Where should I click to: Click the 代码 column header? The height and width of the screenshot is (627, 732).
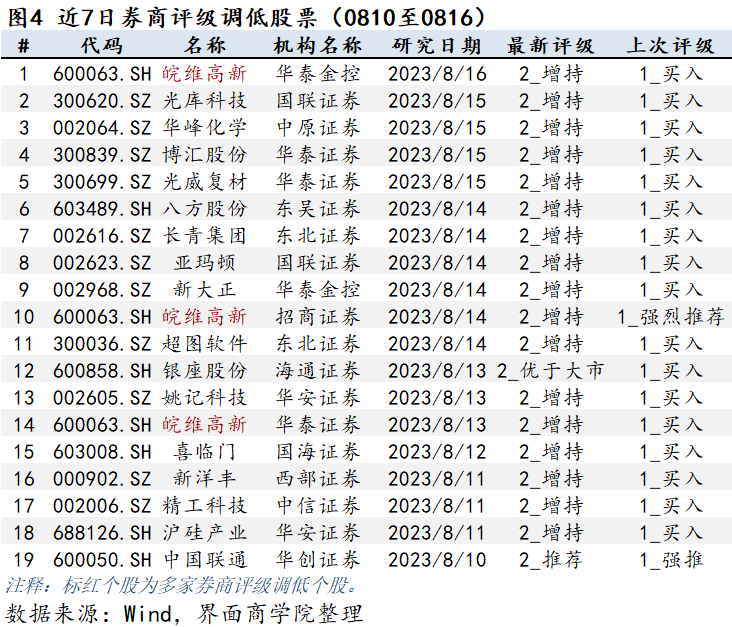[102, 46]
